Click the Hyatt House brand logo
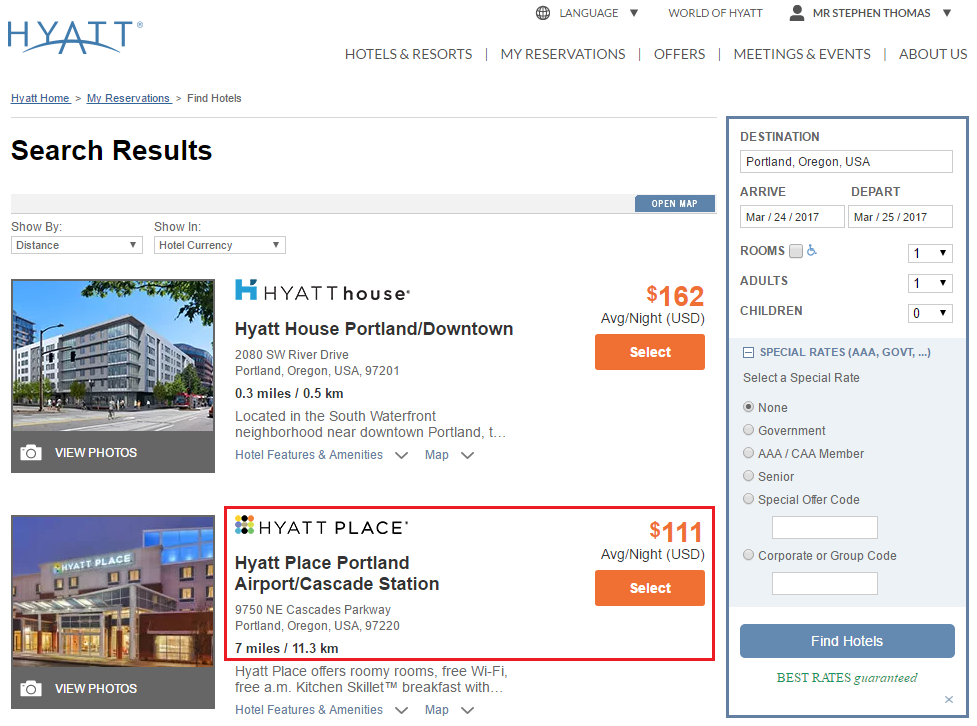Viewport: 977px width, 726px height. pyautogui.click(x=322, y=291)
